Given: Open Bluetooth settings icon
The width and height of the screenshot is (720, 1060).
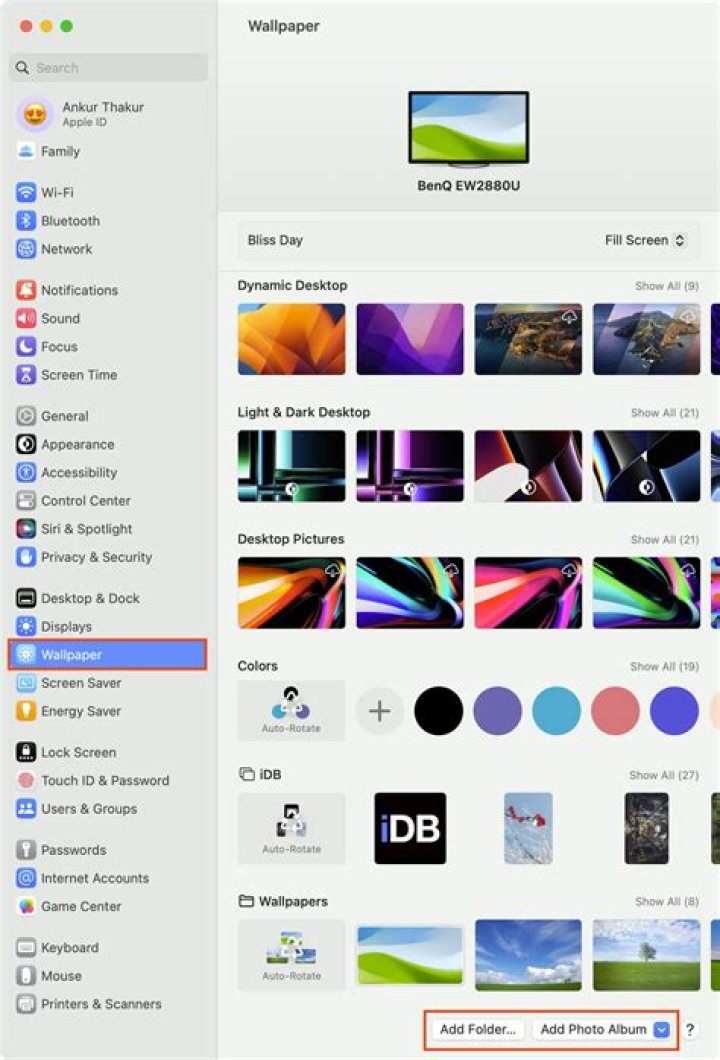Looking at the screenshot, I should pos(26,220).
